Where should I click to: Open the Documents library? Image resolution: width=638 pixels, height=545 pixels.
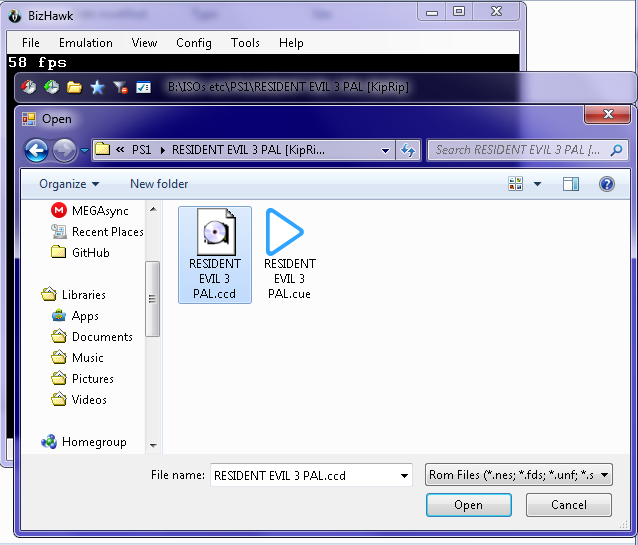pyautogui.click(x=92, y=337)
